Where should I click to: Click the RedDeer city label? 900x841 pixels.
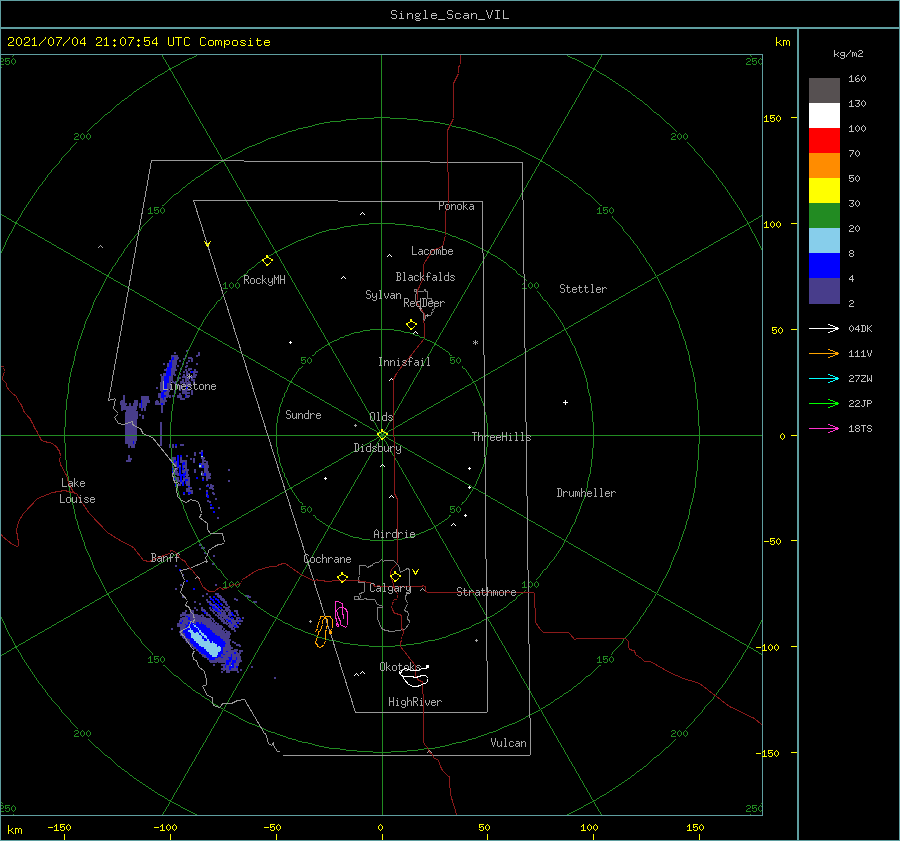pyautogui.click(x=424, y=303)
